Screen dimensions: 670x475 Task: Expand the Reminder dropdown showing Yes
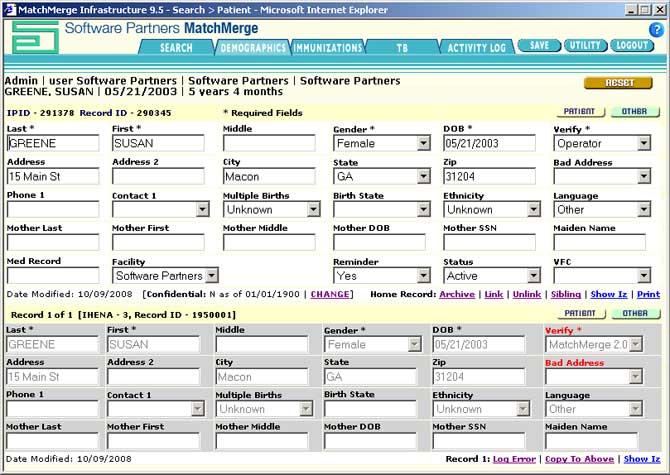tap(423, 276)
